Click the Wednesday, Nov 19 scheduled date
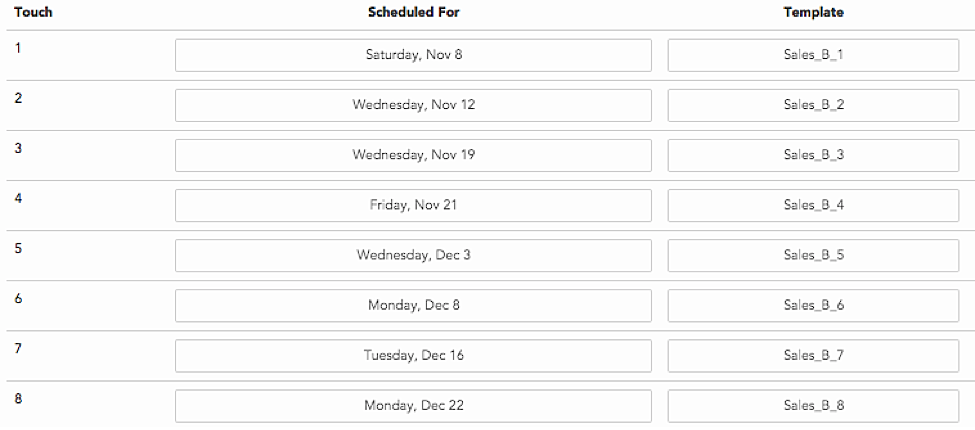The width and height of the screenshot is (975, 430). [414, 155]
